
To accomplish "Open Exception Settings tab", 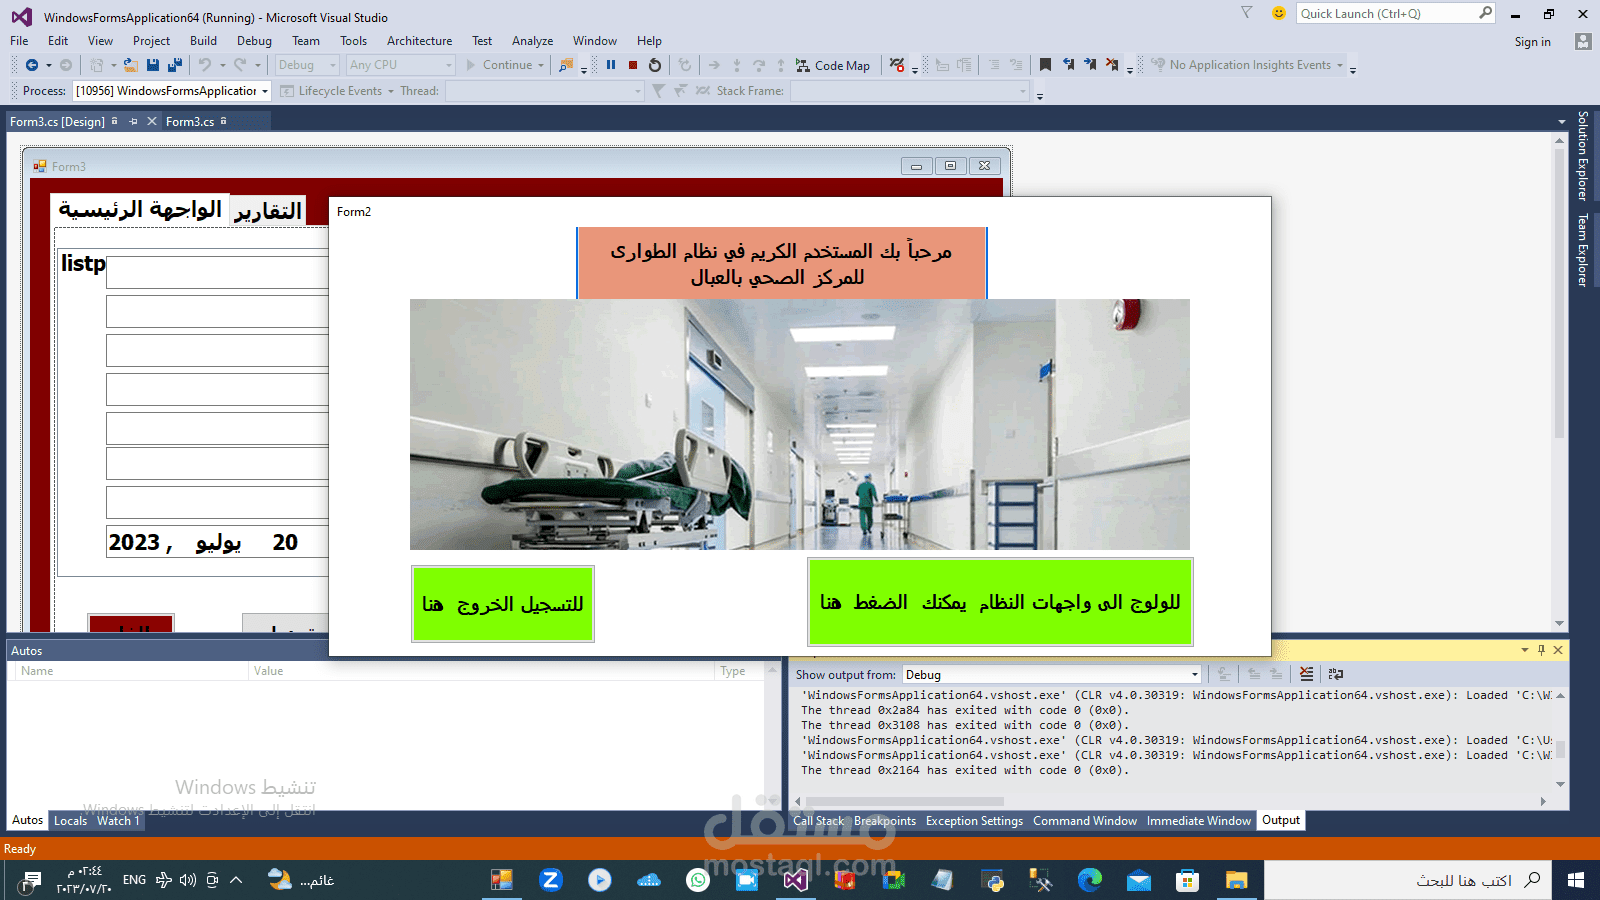I will pyautogui.click(x=974, y=821).
